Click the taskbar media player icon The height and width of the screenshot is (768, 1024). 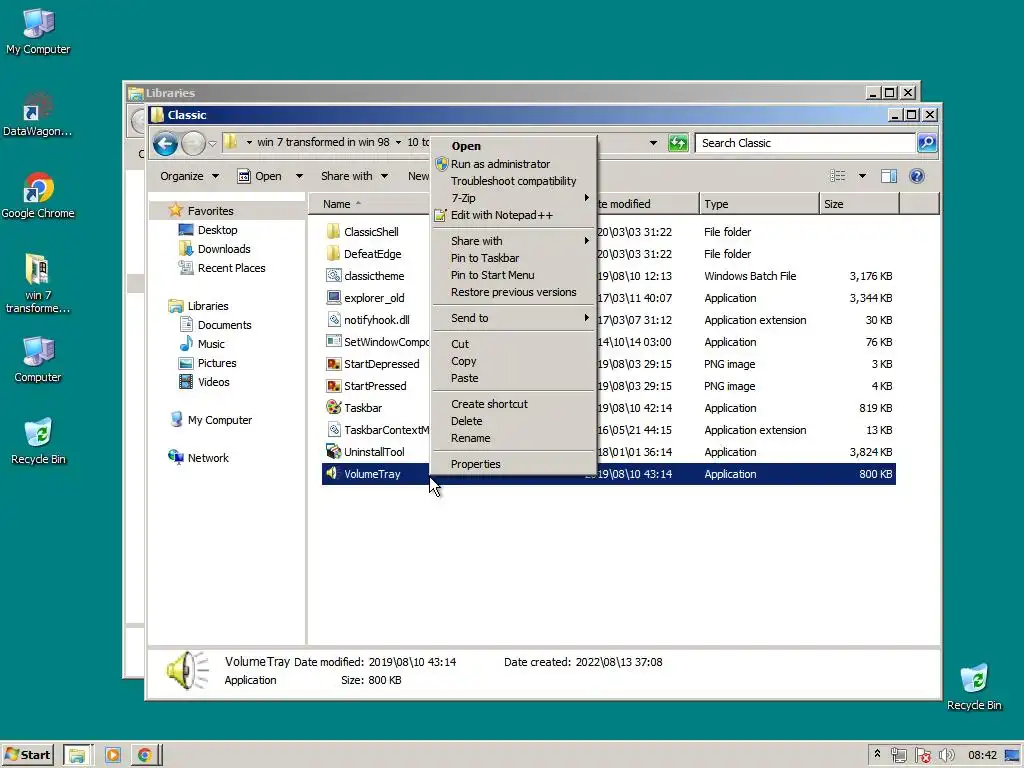click(112, 755)
